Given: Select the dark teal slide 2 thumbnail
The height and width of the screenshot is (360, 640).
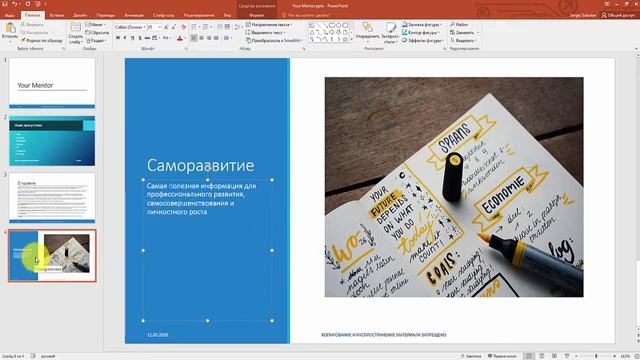Looking at the screenshot, I should click(52, 141).
